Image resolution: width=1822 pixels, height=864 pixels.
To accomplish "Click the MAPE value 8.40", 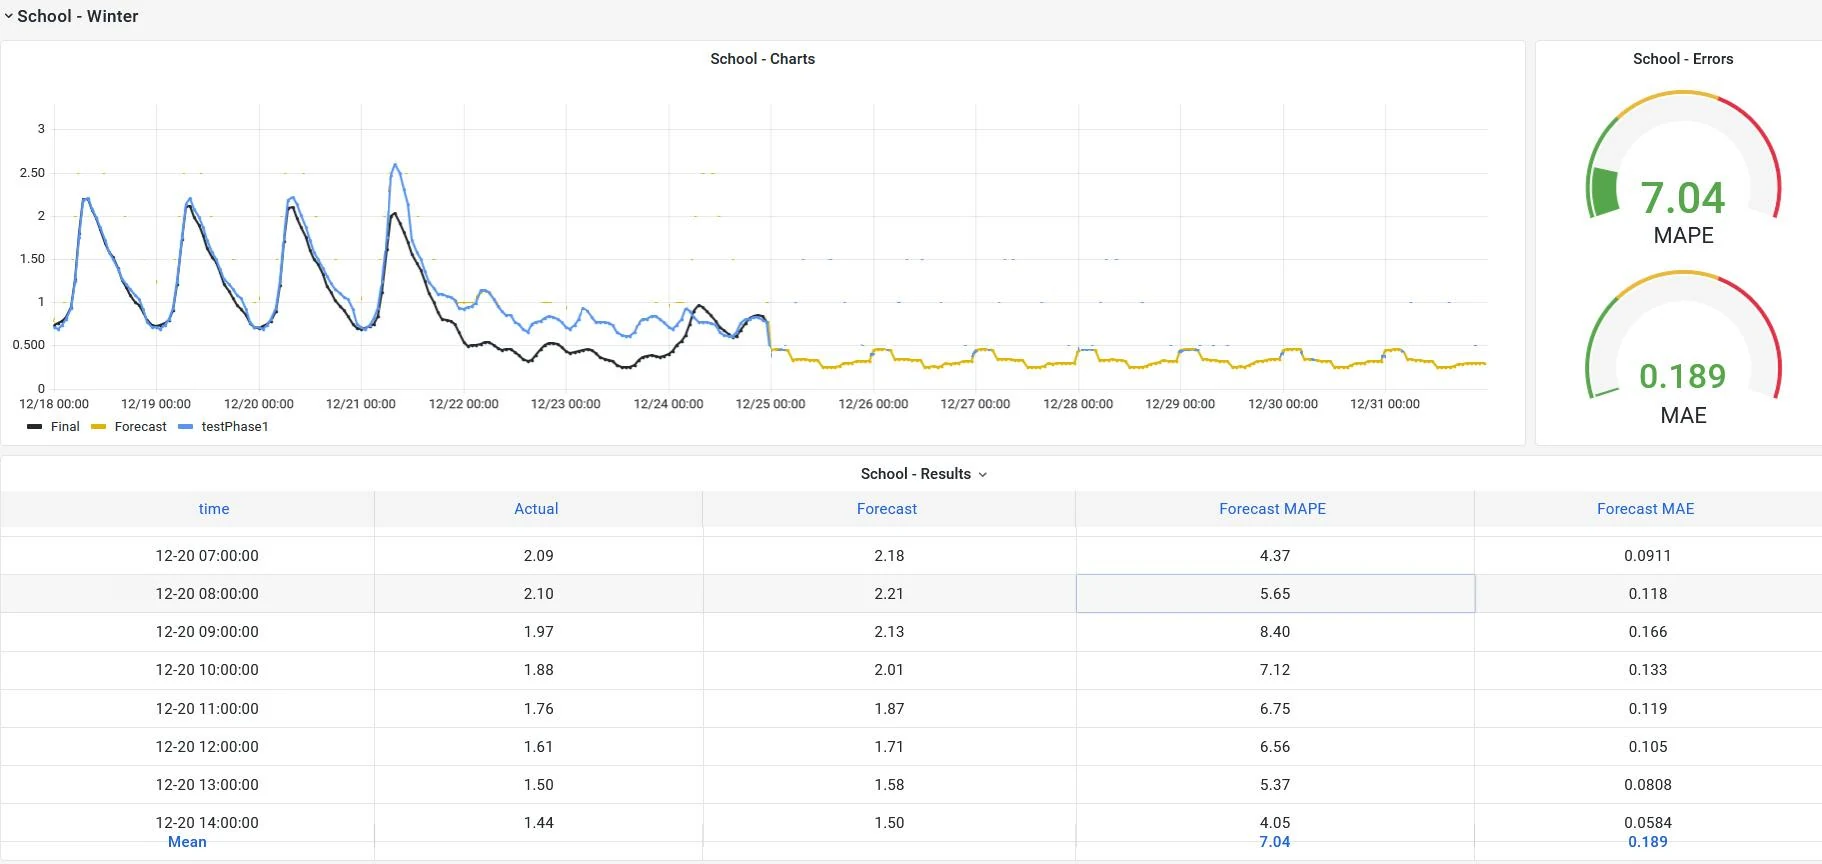I will (1275, 632).
